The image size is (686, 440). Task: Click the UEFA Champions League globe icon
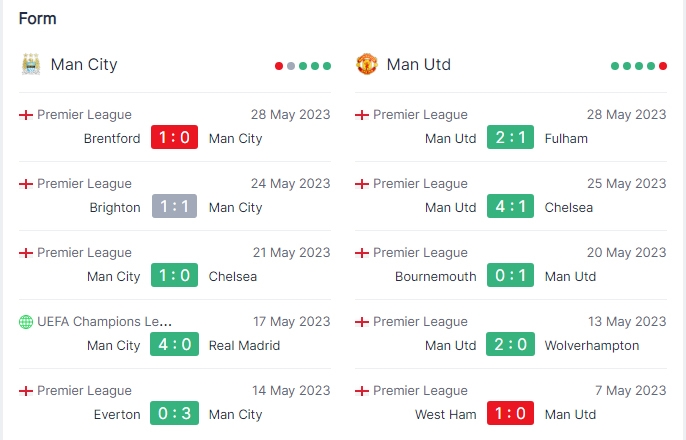(26, 321)
